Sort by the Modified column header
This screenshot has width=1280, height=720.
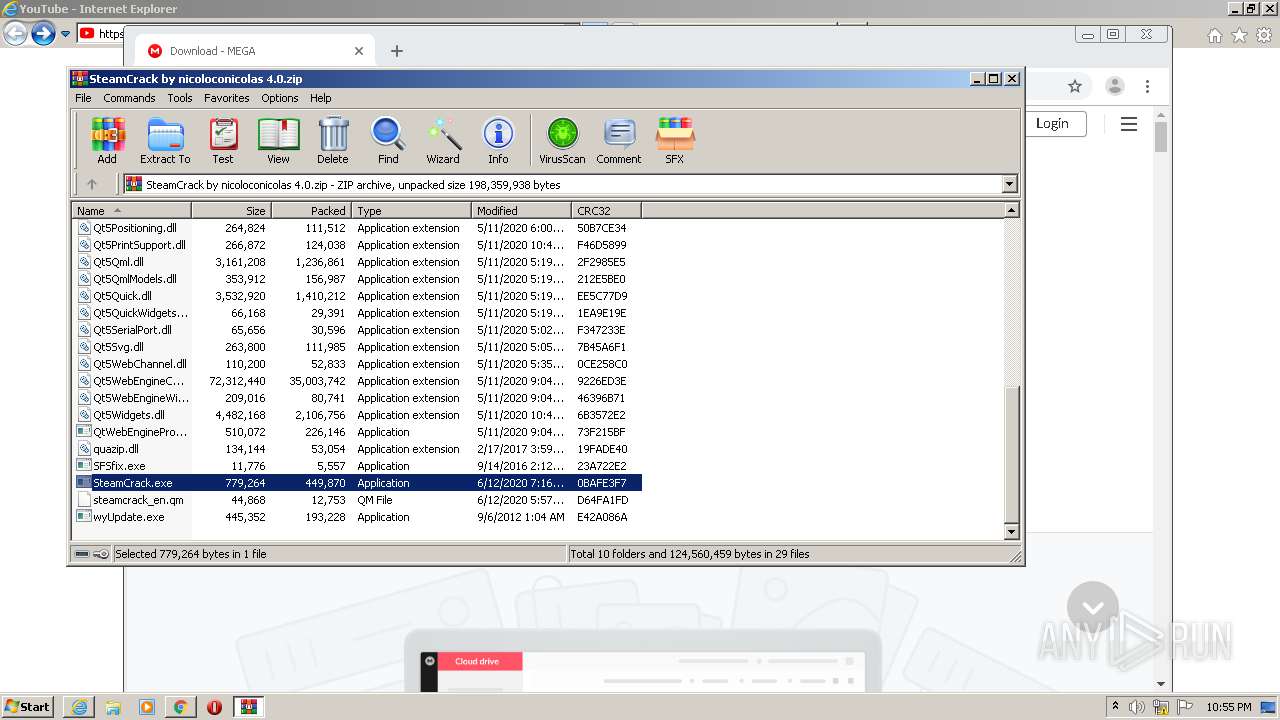point(521,211)
